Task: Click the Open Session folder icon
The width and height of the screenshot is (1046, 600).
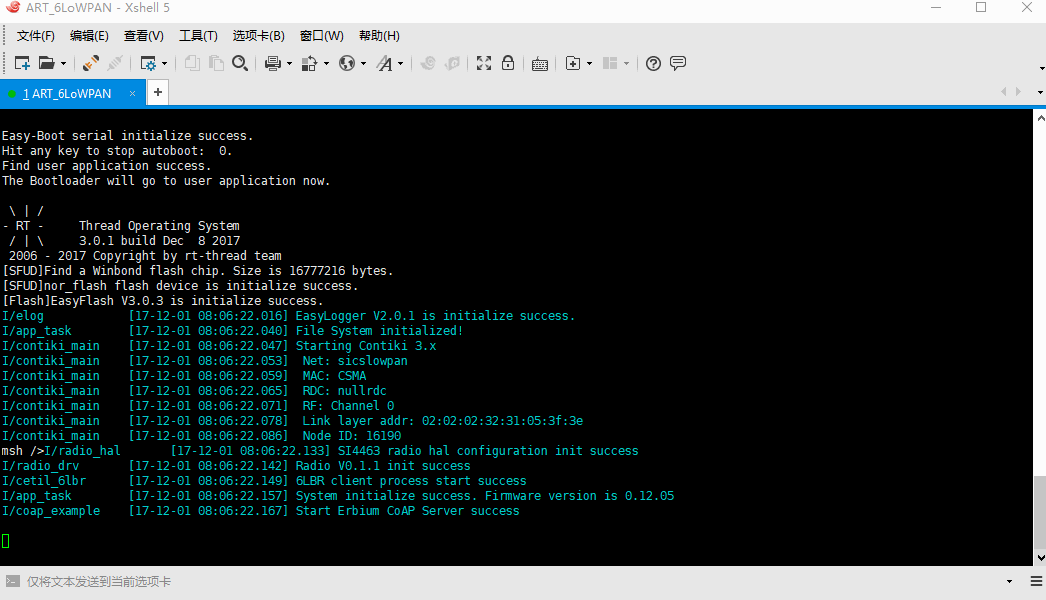Action: tap(46, 63)
